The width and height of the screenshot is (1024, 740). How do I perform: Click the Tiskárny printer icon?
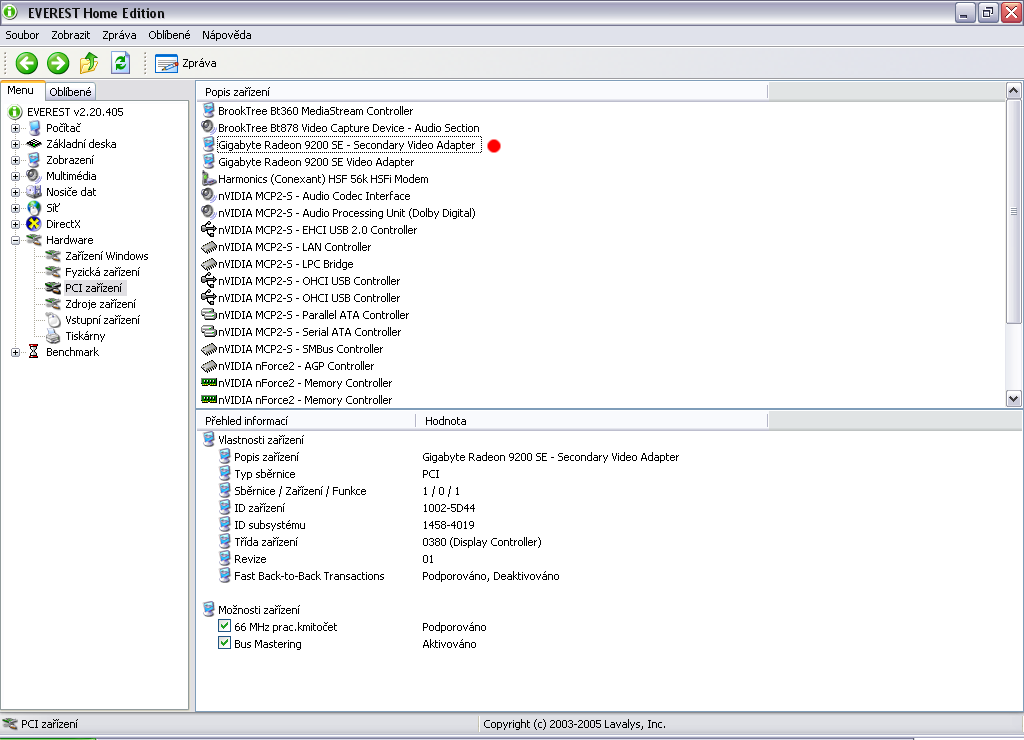(53, 336)
